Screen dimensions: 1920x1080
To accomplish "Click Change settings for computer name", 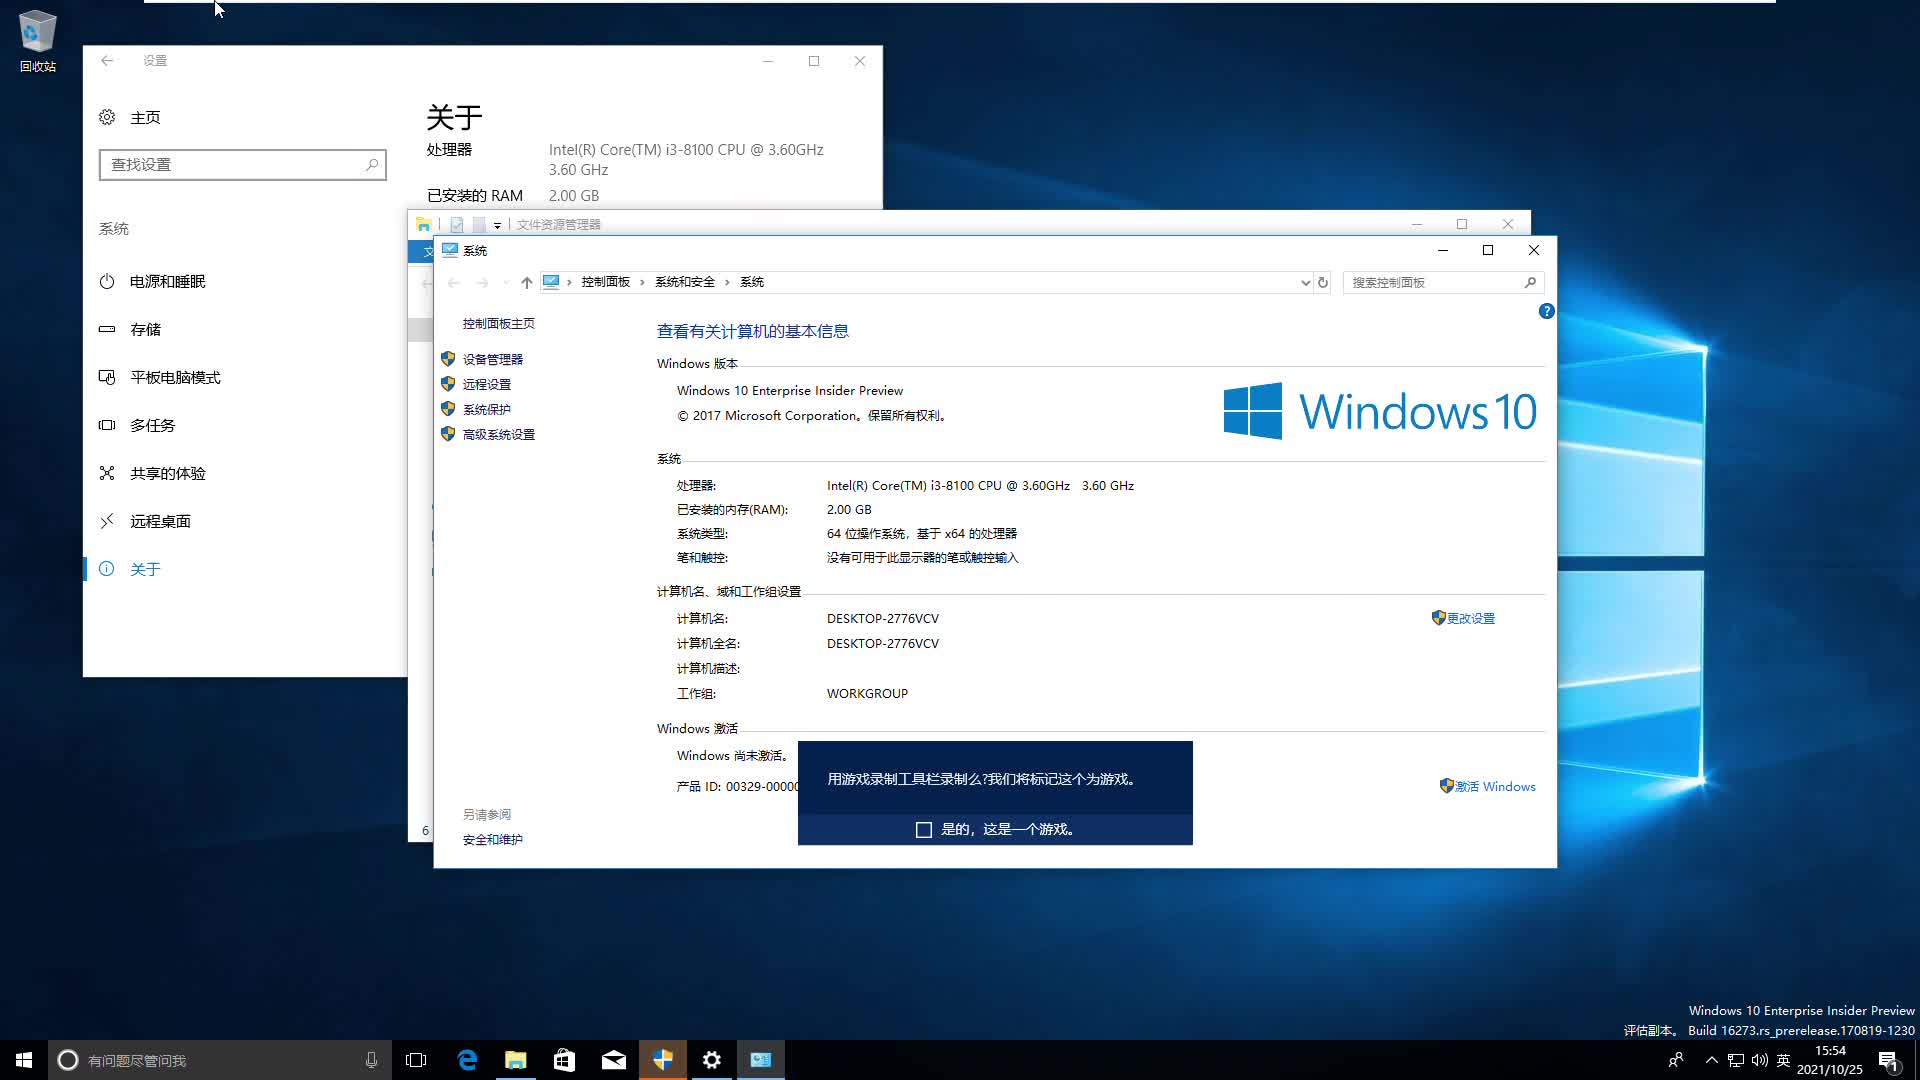I will [x=1470, y=619].
